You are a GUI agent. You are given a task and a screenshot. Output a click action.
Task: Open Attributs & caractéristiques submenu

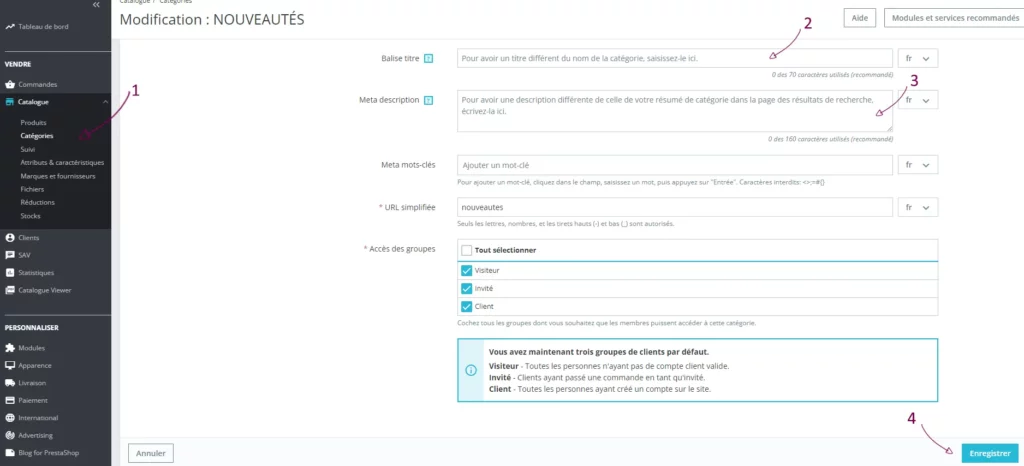coord(62,162)
